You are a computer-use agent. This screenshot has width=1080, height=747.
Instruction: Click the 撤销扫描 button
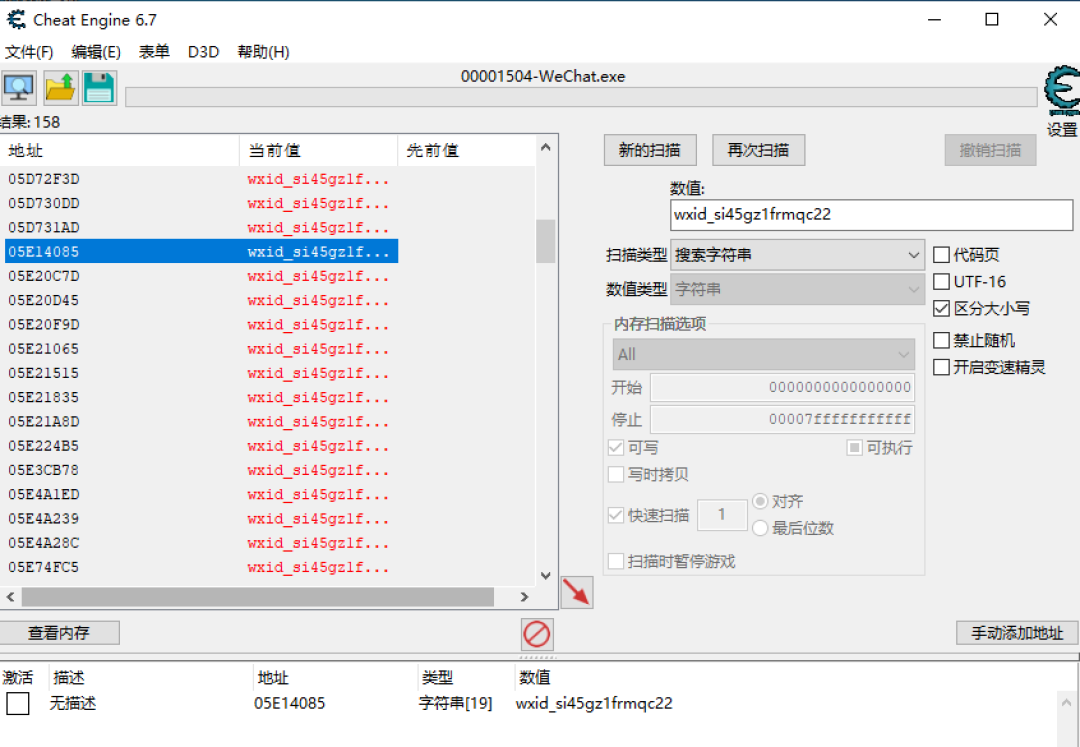[990, 150]
